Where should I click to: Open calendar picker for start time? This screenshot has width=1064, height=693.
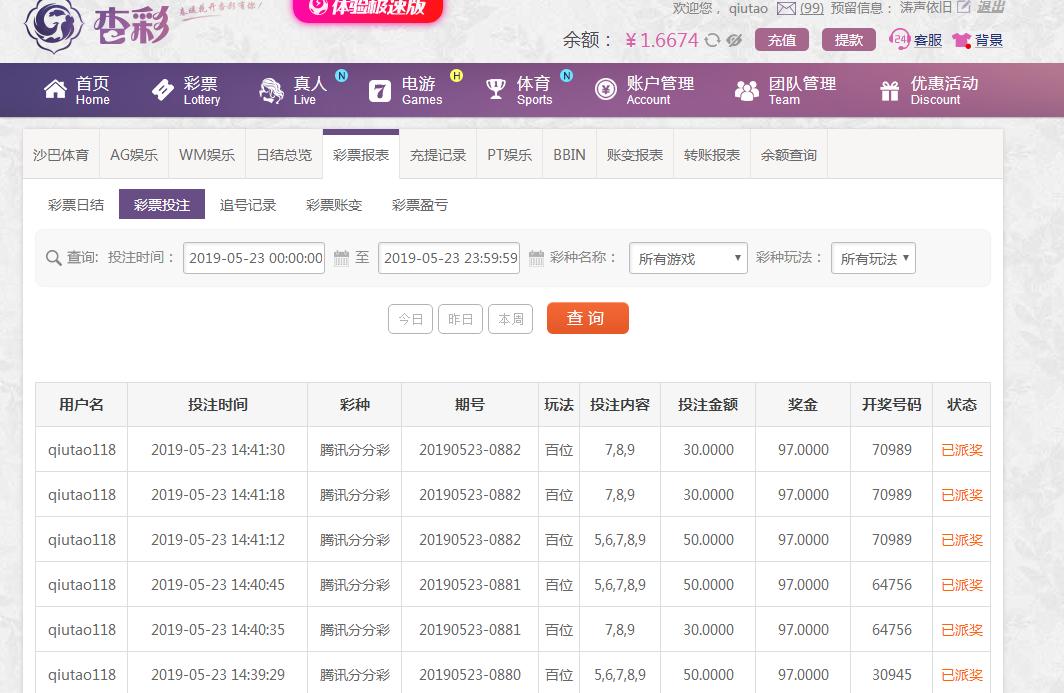click(x=341, y=258)
